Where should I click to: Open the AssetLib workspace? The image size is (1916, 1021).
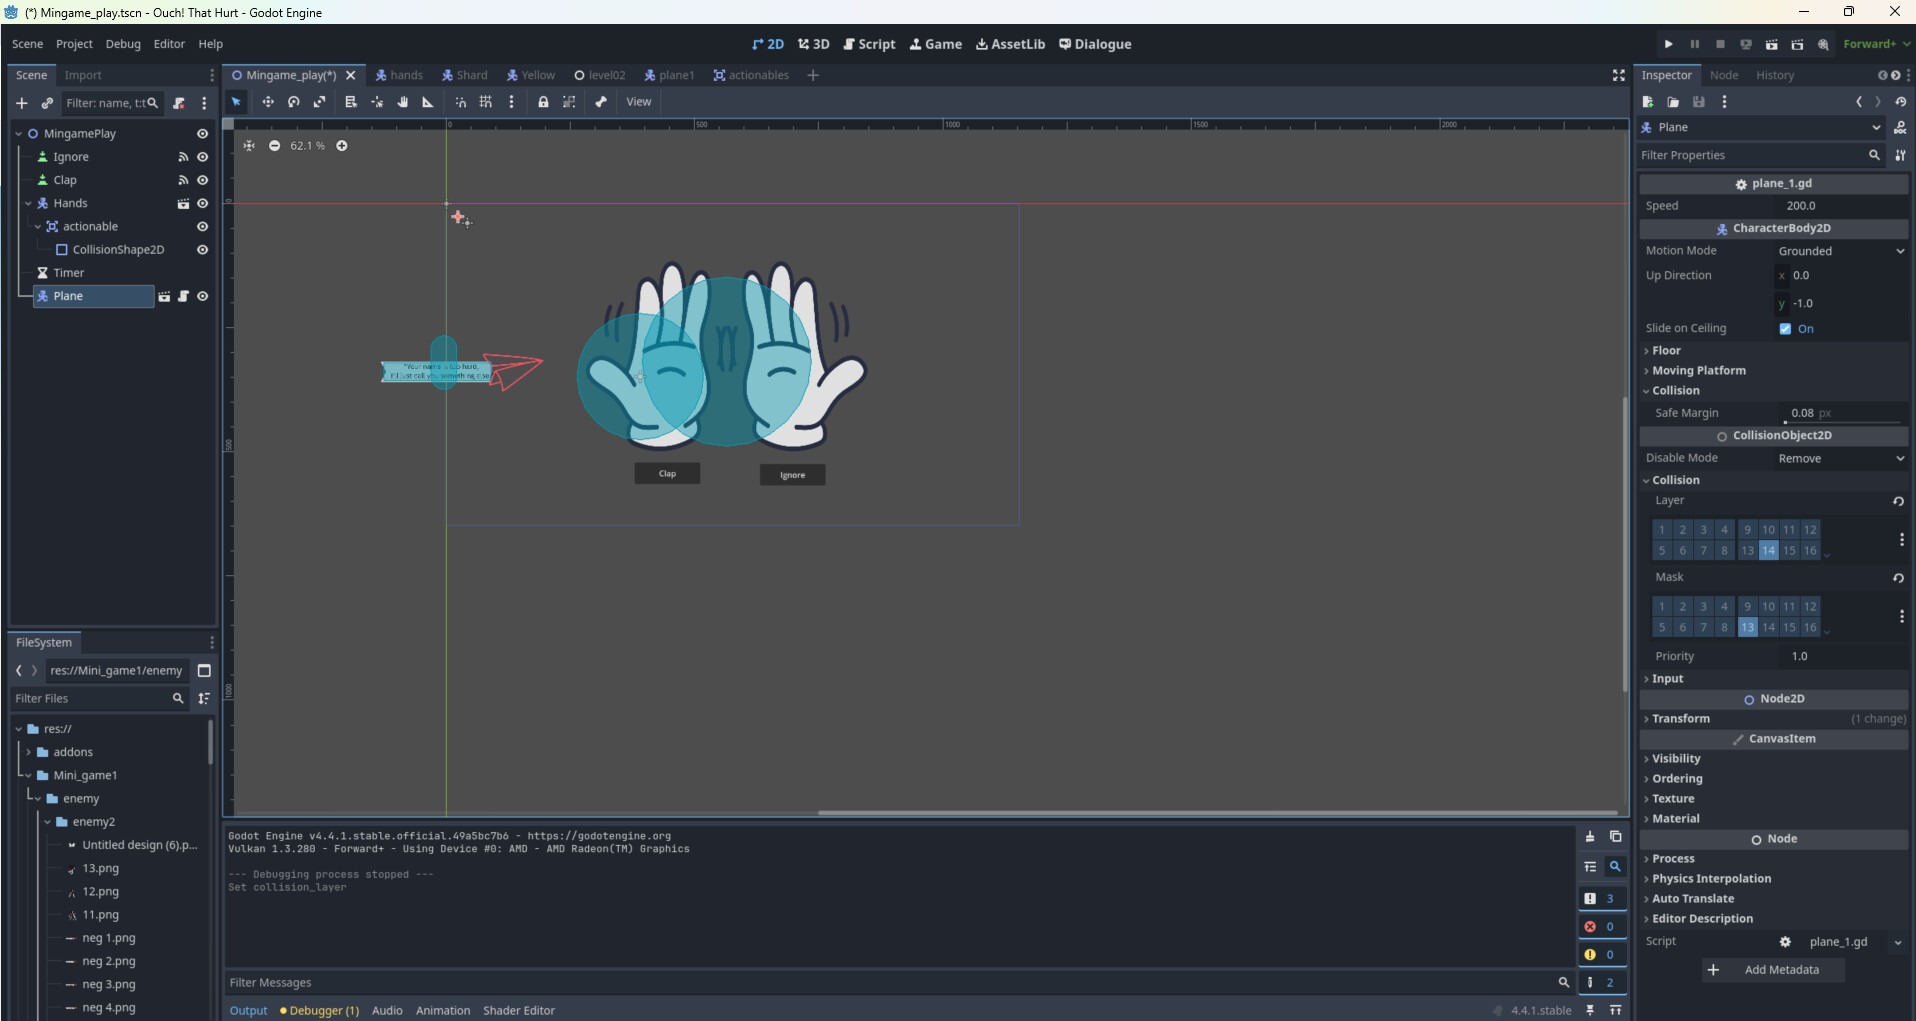coord(1011,44)
